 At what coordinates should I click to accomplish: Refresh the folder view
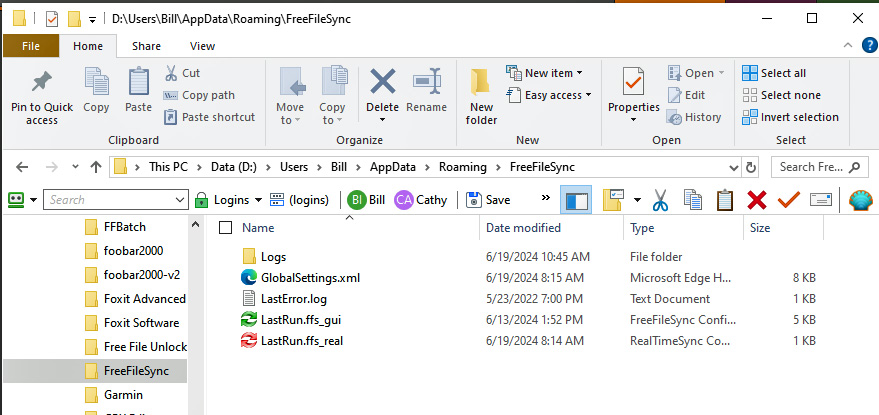point(750,167)
